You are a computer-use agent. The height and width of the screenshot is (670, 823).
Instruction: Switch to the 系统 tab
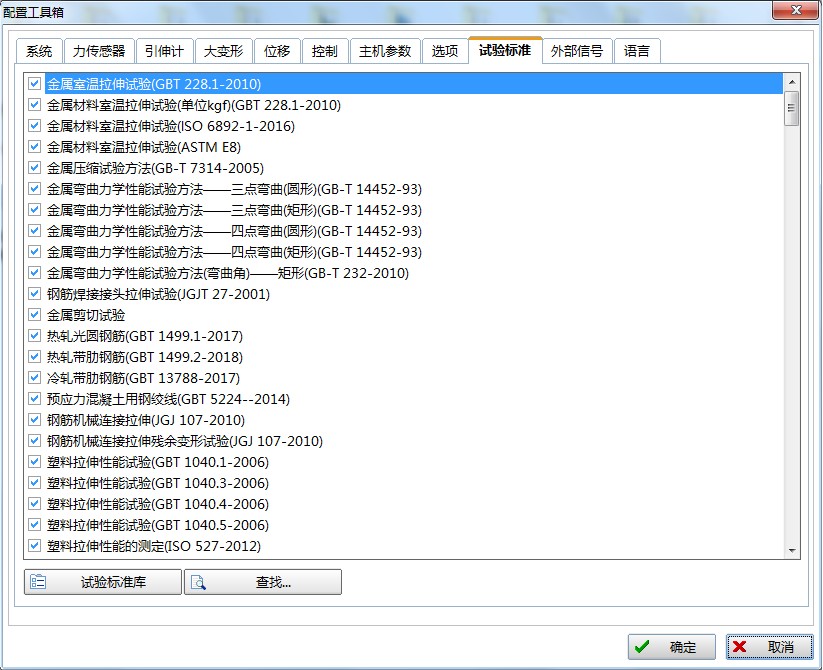coord(39,50)
